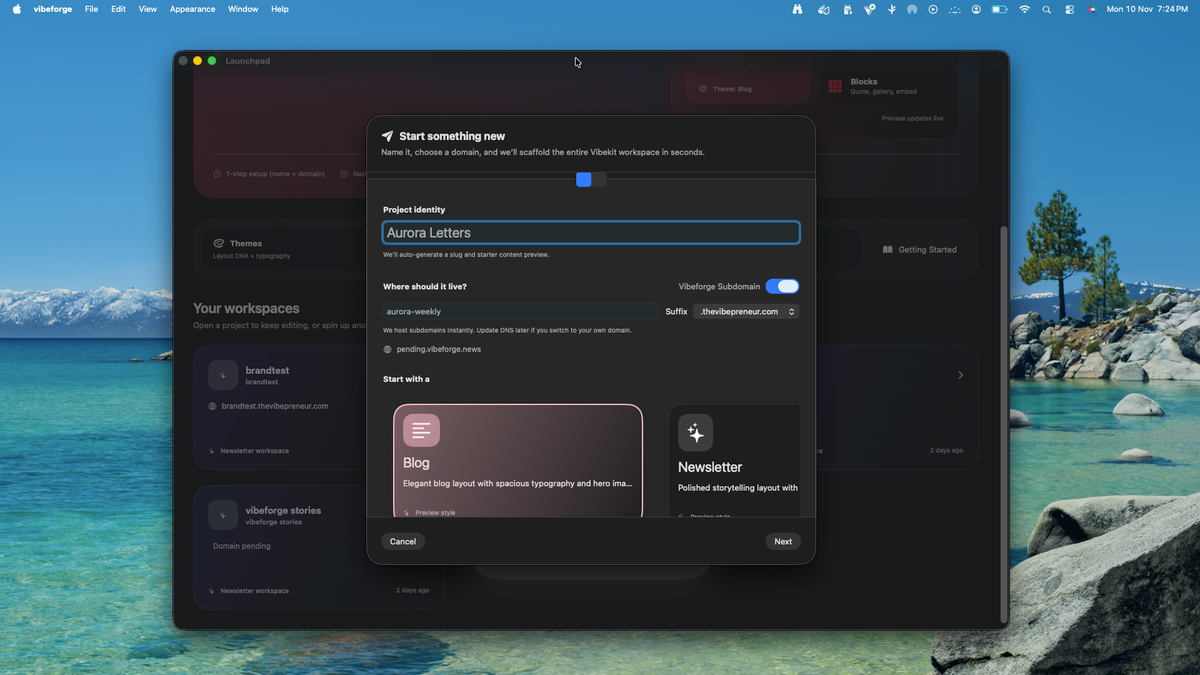The width and height of the screenshot is (1200, 675).
Task: Click the Getting Started book icon
Action: click(x=888, y=250)
